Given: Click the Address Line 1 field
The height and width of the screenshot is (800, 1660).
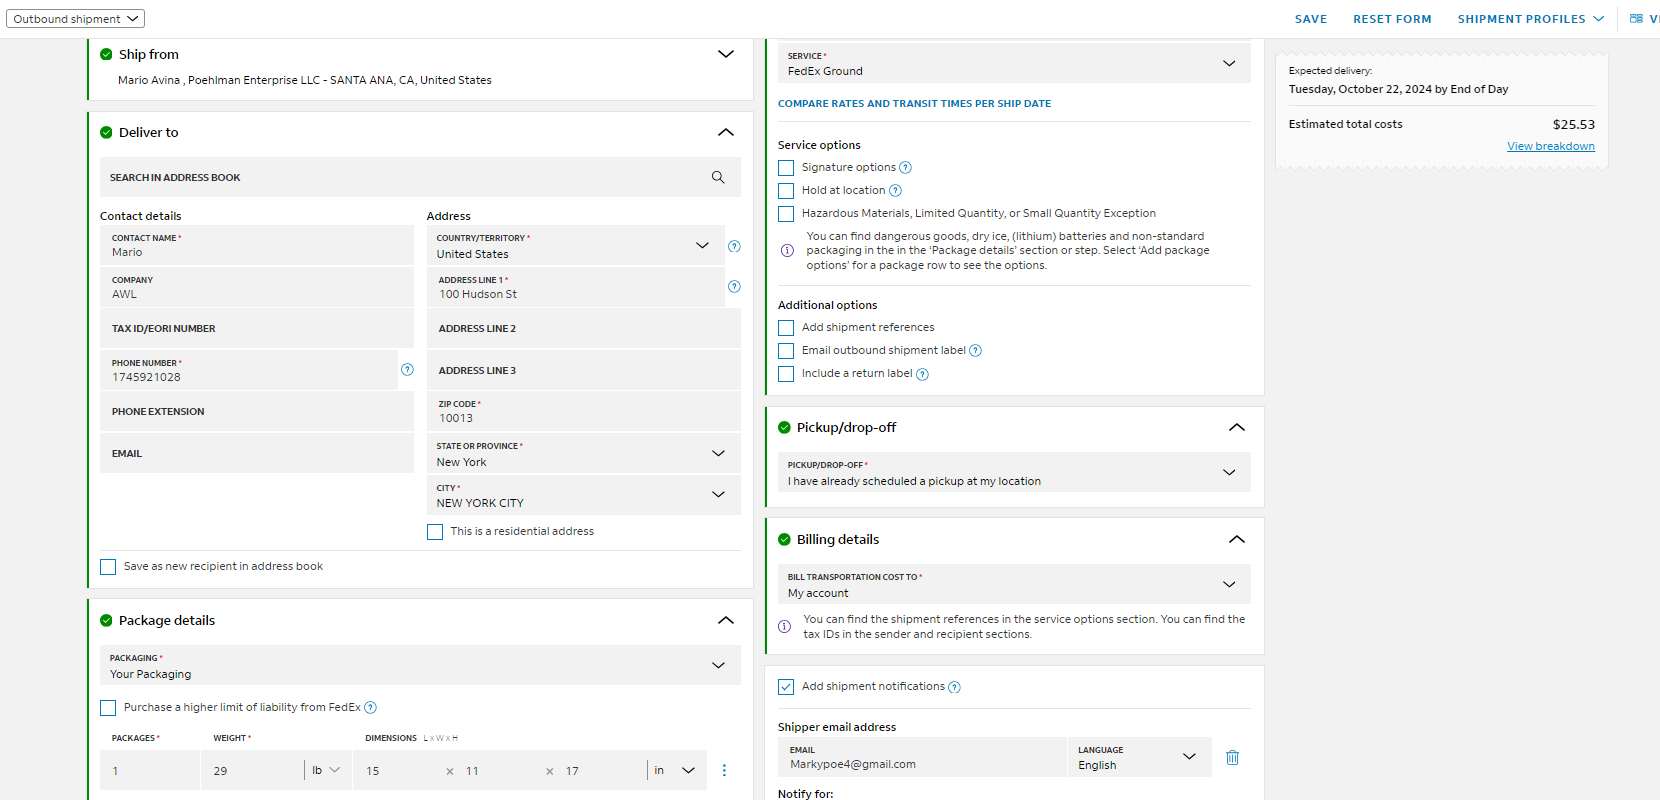Looking at the screenshot, I should pos(576,287).
